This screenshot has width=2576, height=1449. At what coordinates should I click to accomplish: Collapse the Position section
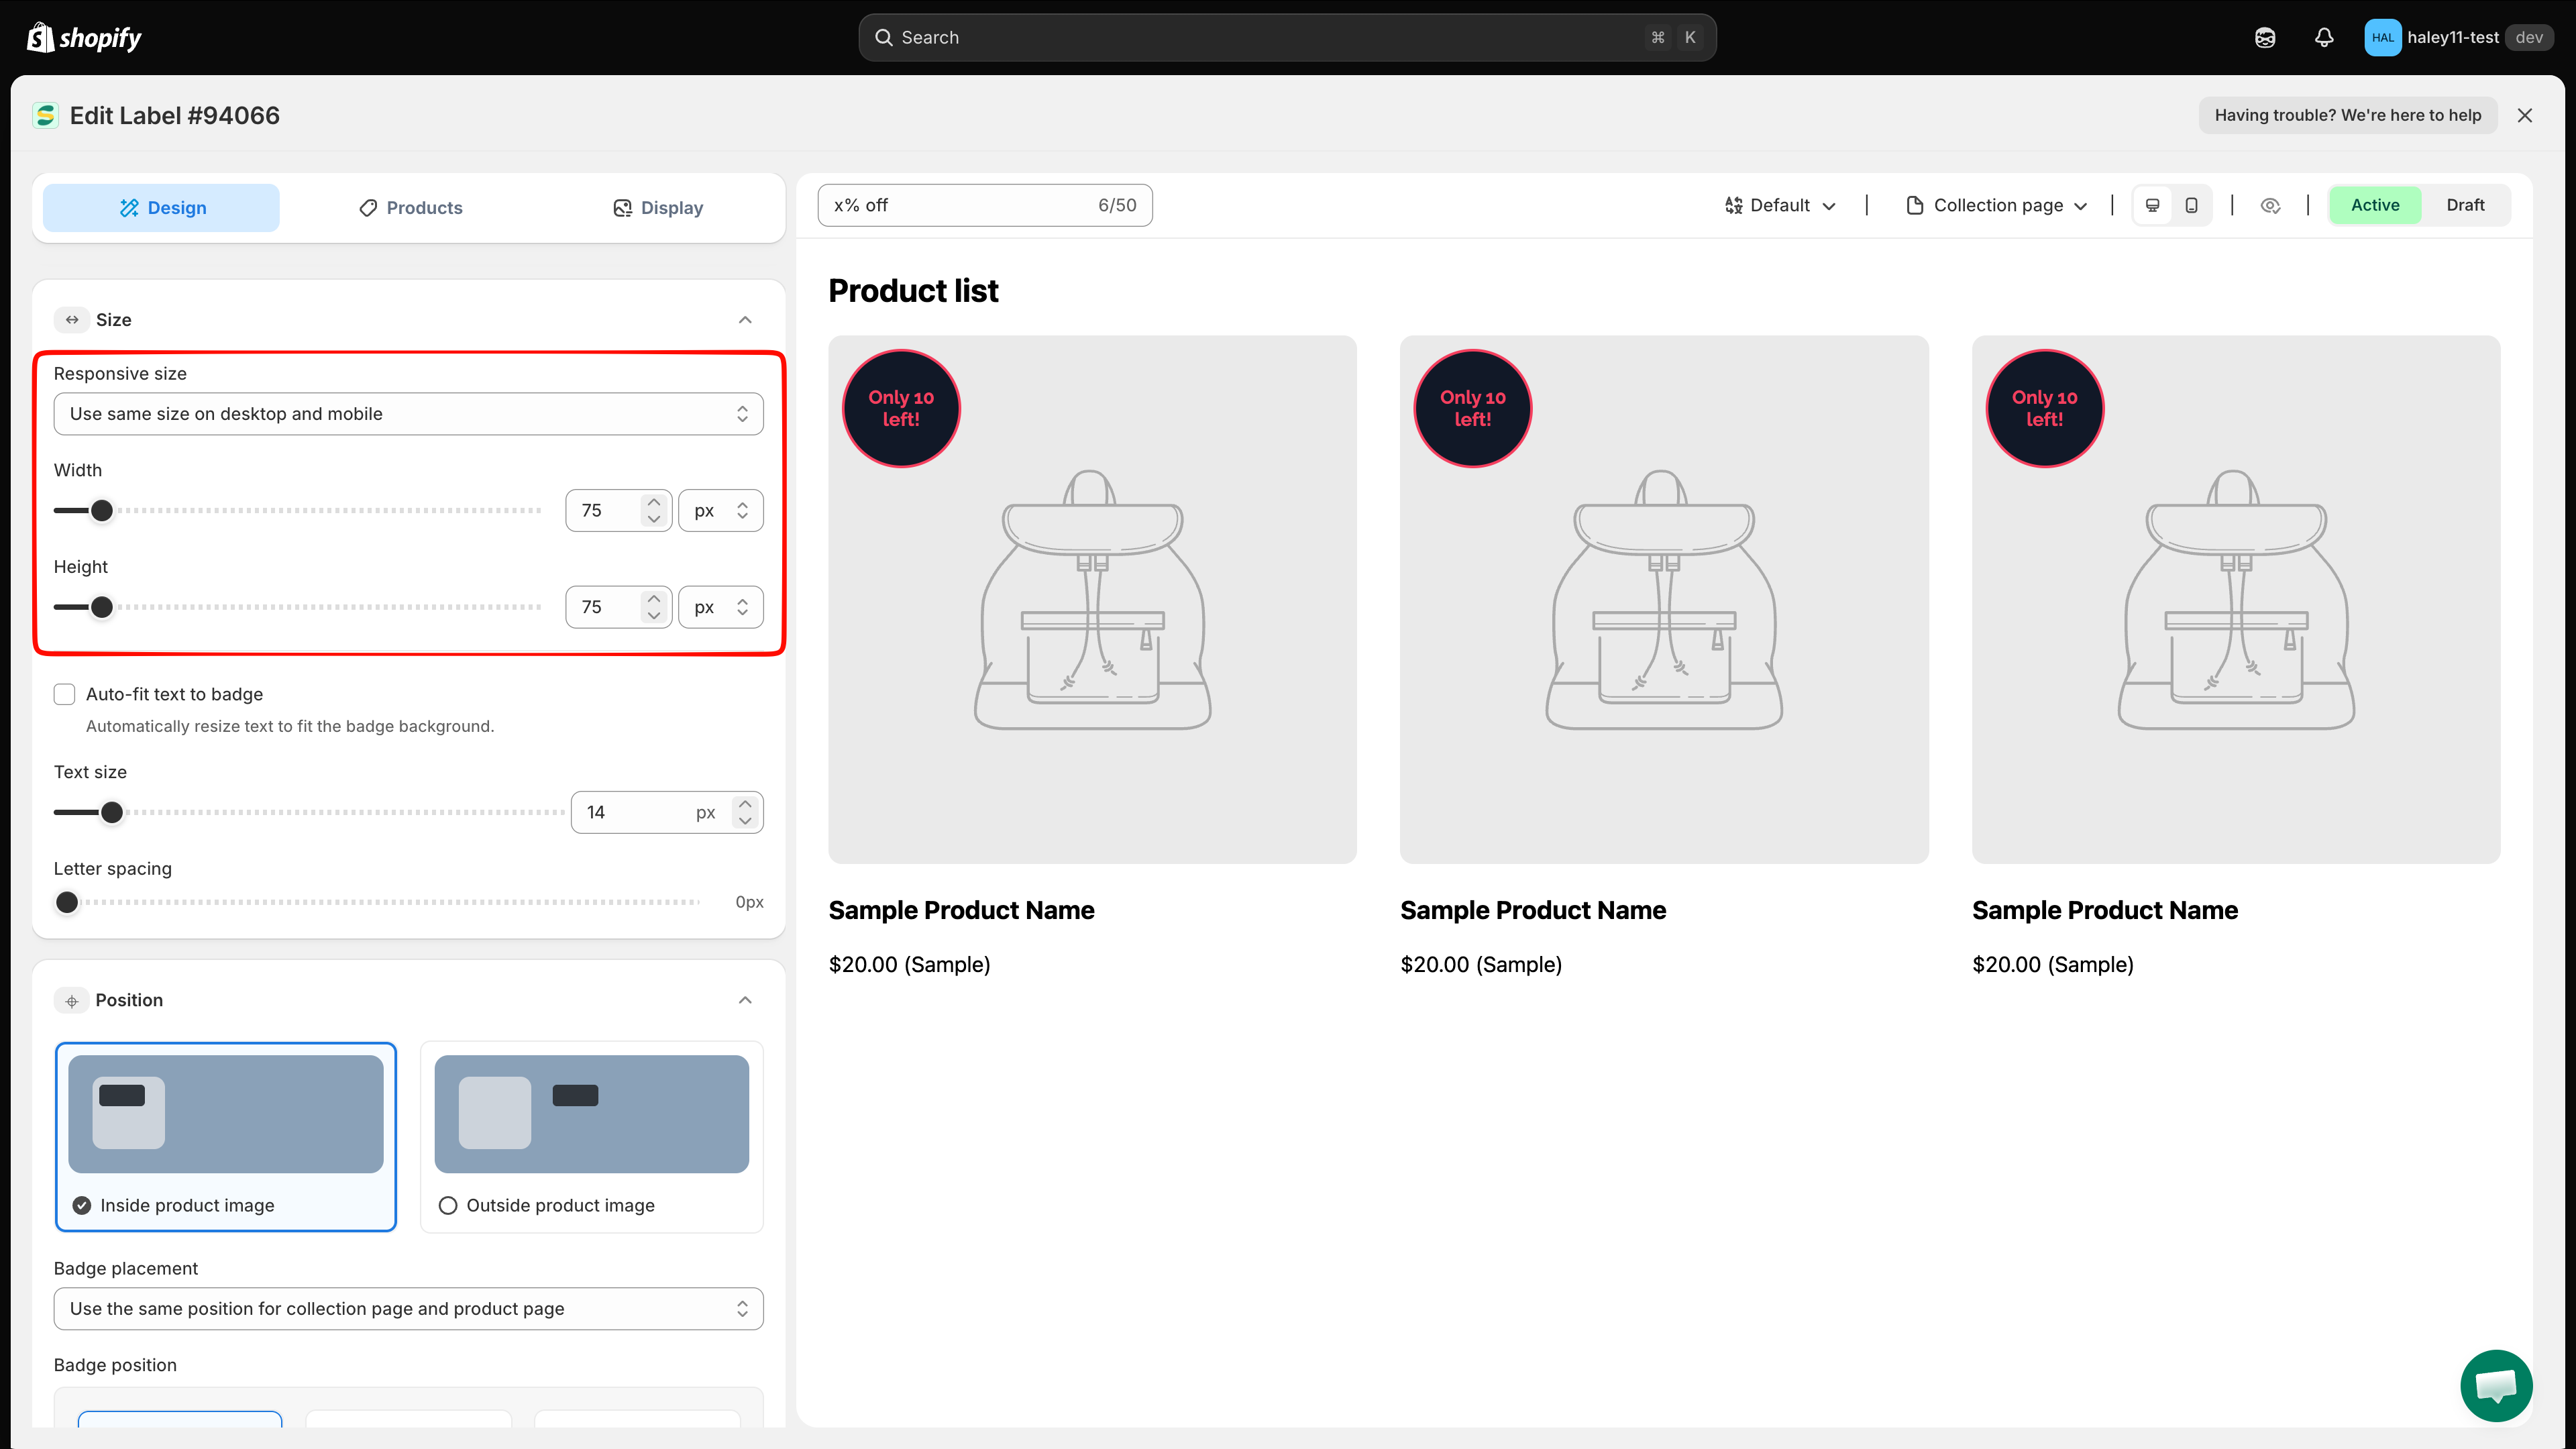(745, 1000)
